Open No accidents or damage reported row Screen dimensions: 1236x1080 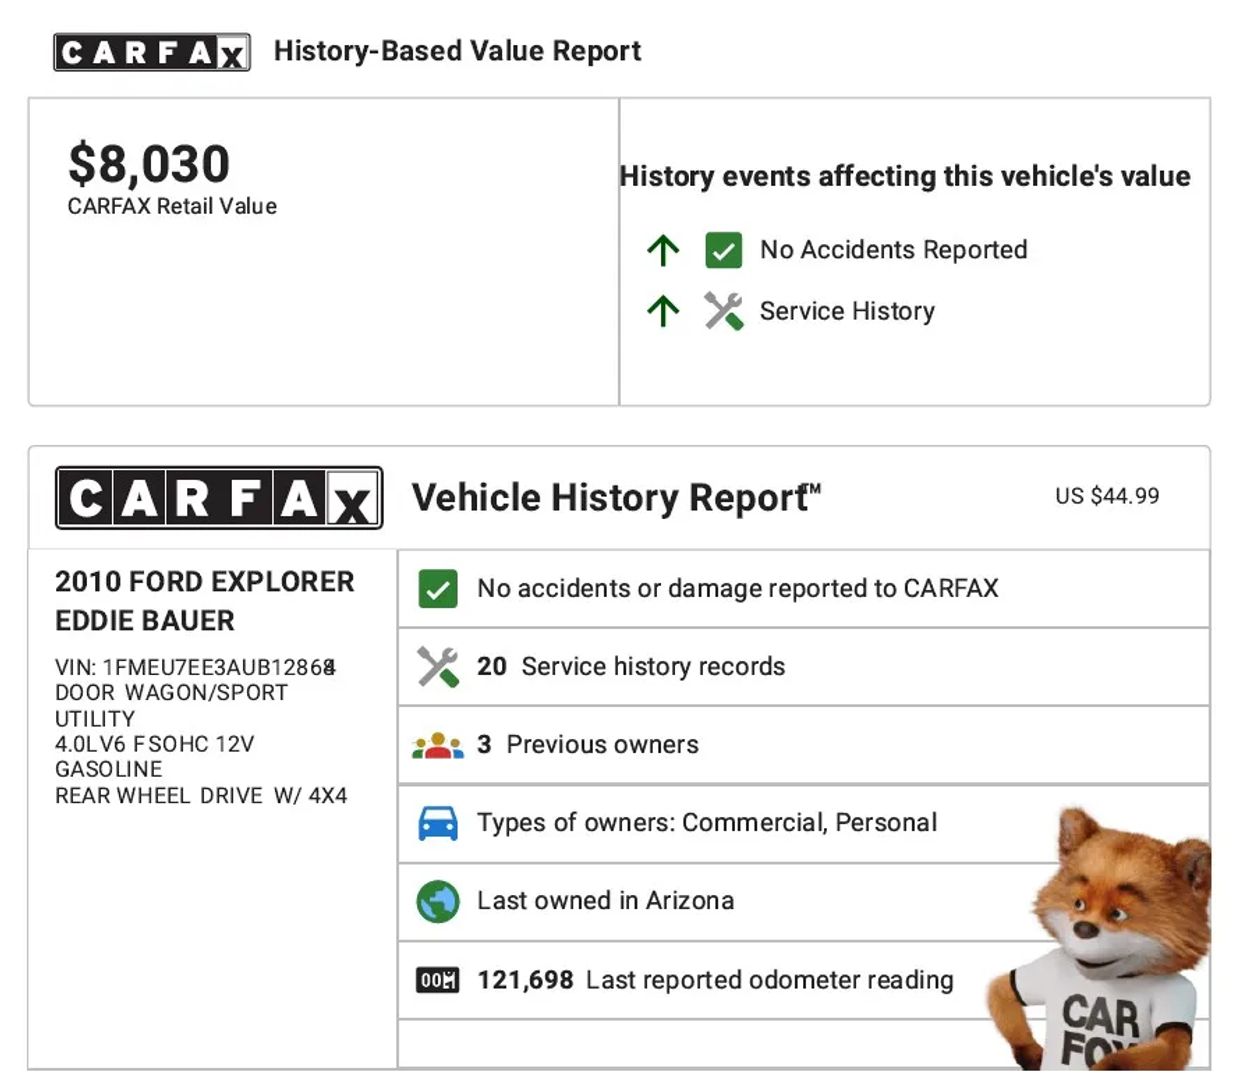(x=803, y=589)
